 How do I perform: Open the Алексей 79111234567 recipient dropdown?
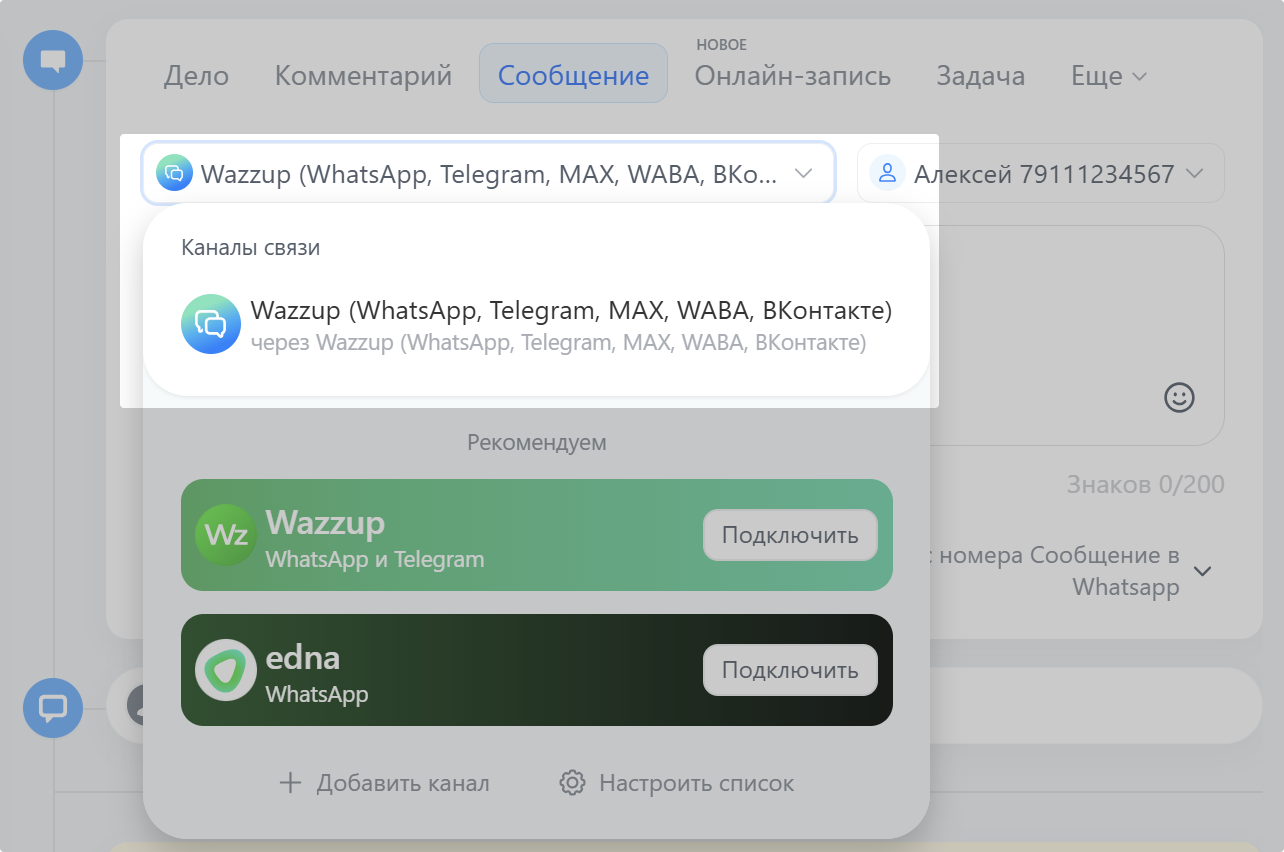[x=1194, y=172]
